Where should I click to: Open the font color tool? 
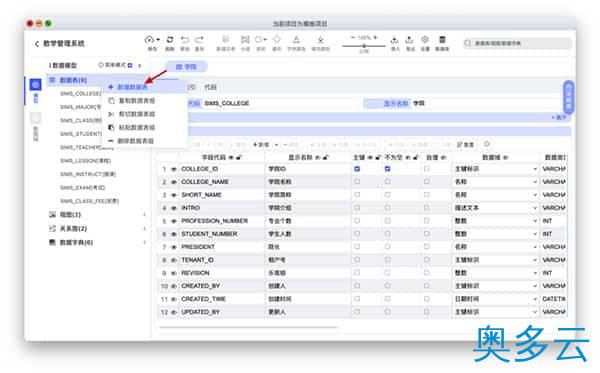[x=296, y=39]
